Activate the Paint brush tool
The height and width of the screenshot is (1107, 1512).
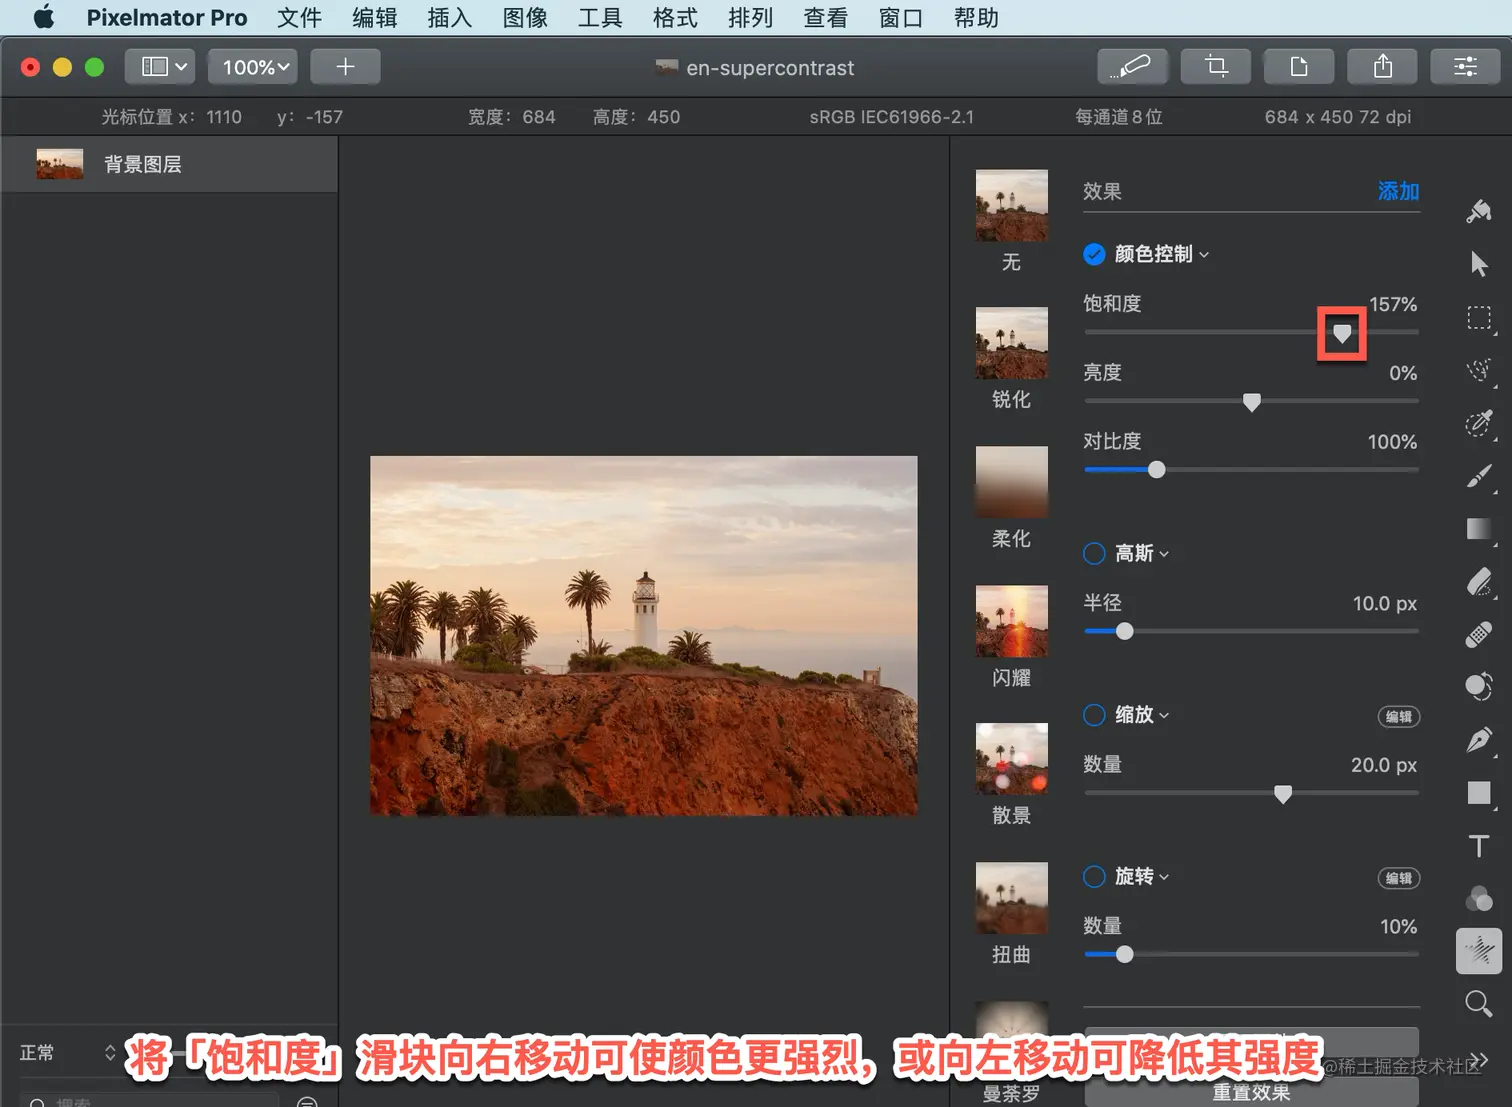click(x=1479, y=476)
